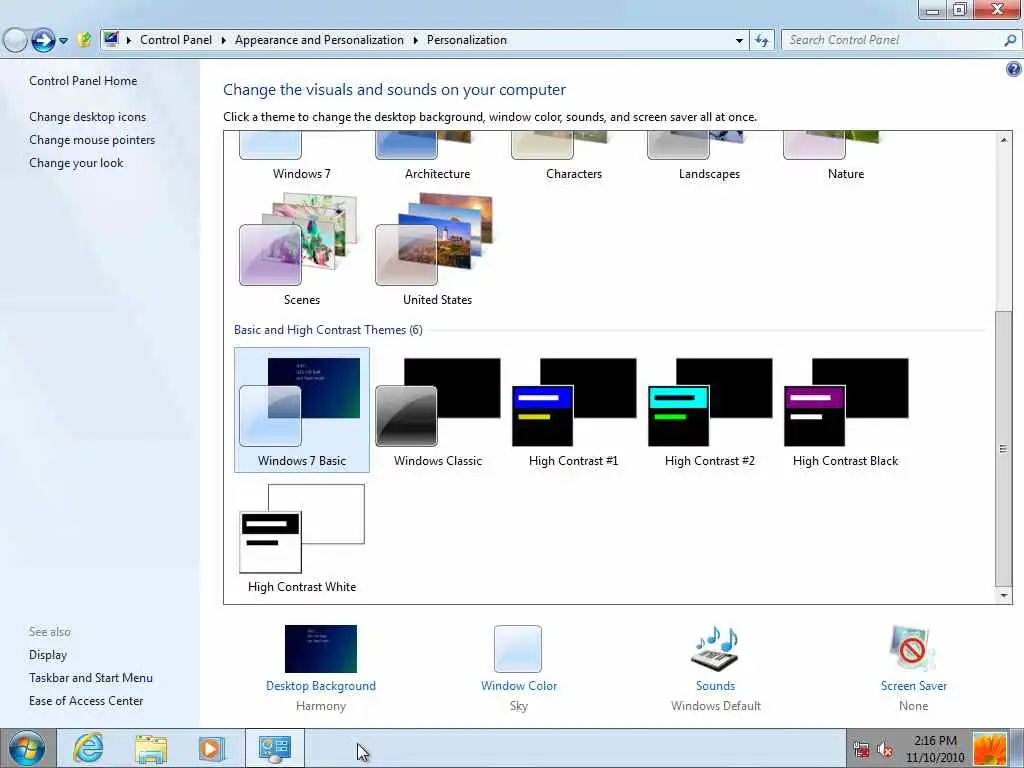
Task: Click theme list scroll up arrow
Action: (x=1004, y=139)
